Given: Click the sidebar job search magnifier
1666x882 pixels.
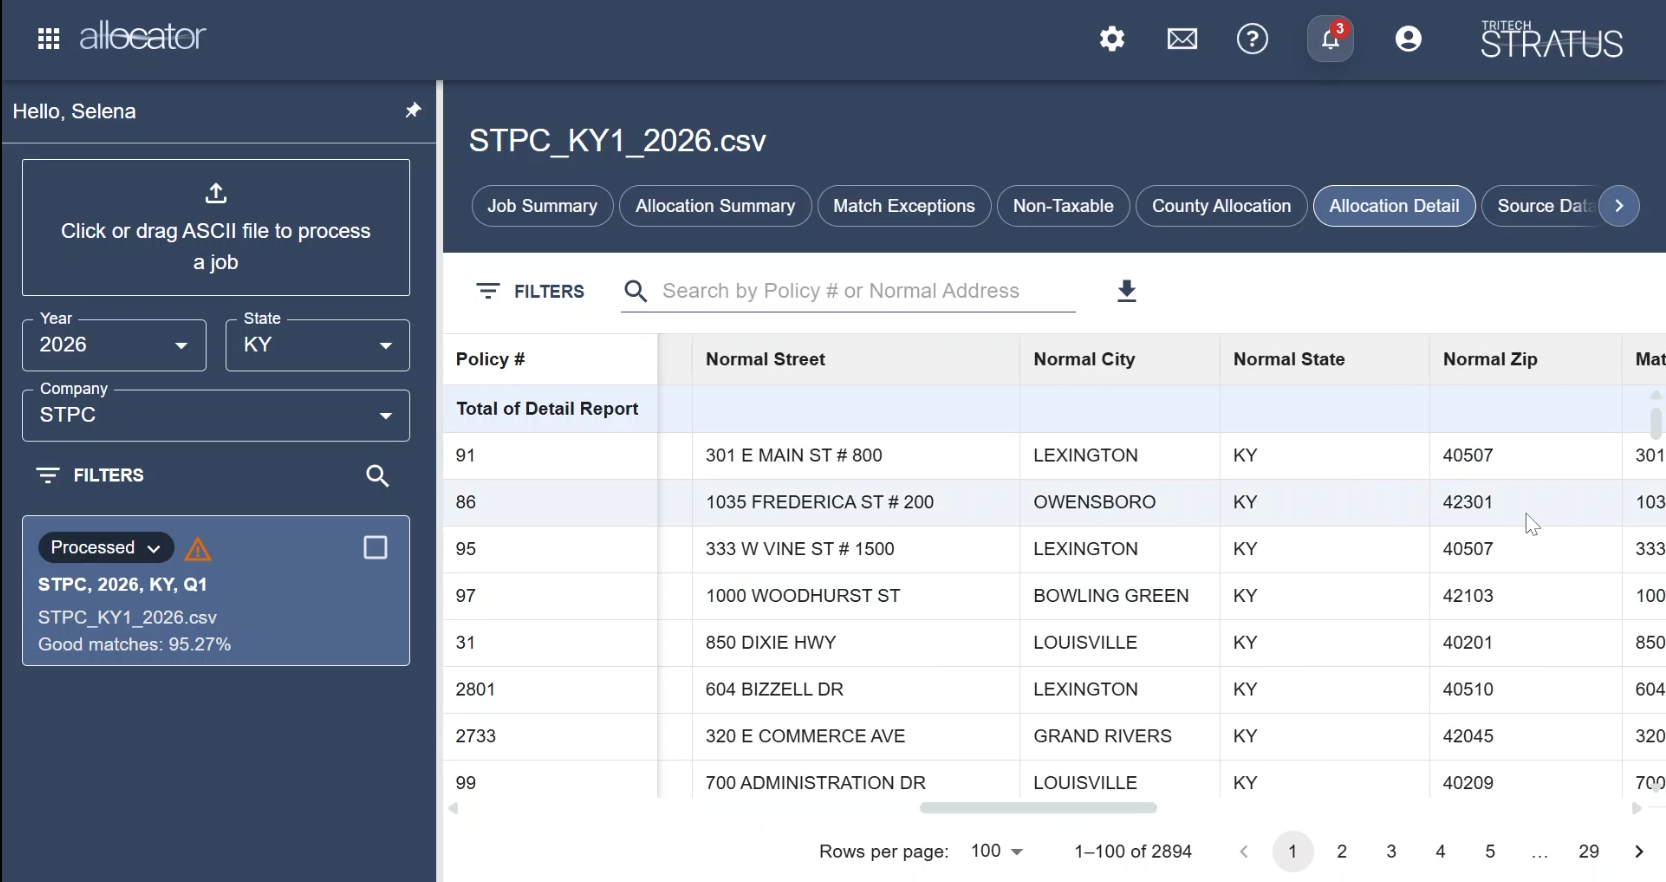Looking at the screenshot, I should 377,476.
